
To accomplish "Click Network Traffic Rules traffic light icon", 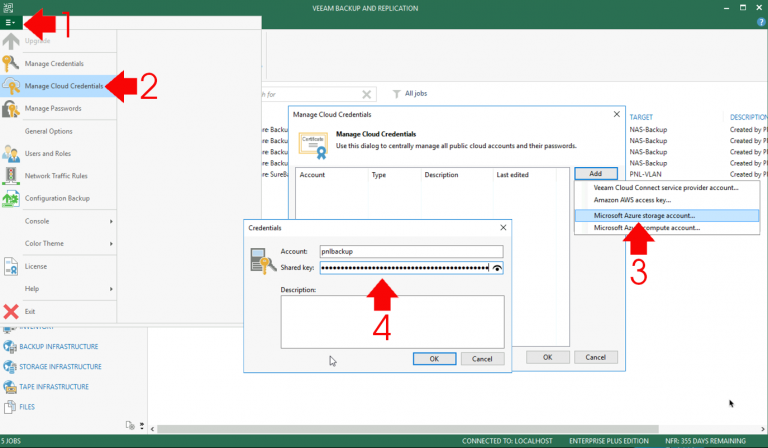I will point(10,175).
